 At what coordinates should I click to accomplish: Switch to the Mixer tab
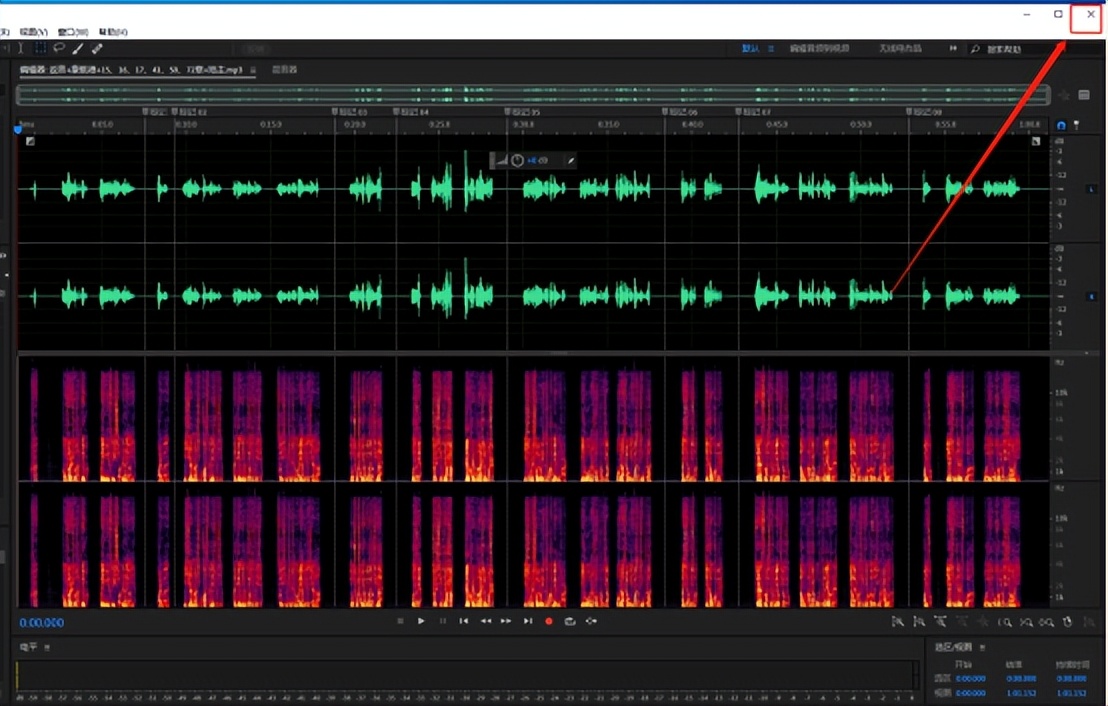(x=285, y=70)
